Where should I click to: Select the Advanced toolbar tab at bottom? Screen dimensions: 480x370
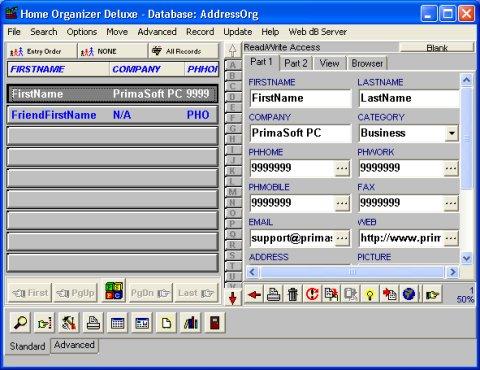[74, 345]
